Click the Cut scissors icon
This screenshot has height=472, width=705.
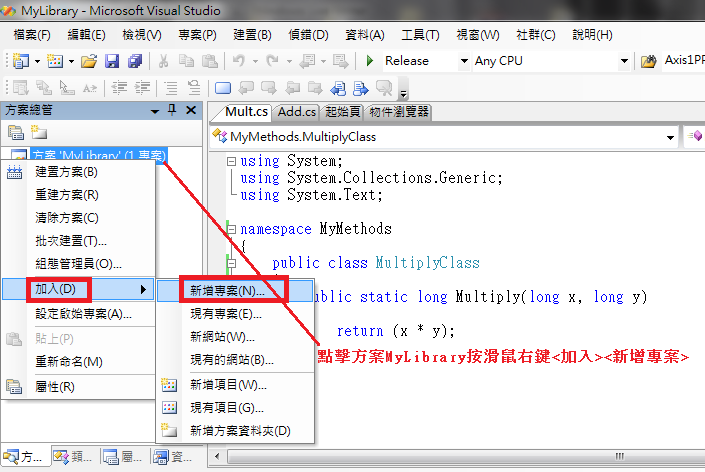click(x=164, y=61)
